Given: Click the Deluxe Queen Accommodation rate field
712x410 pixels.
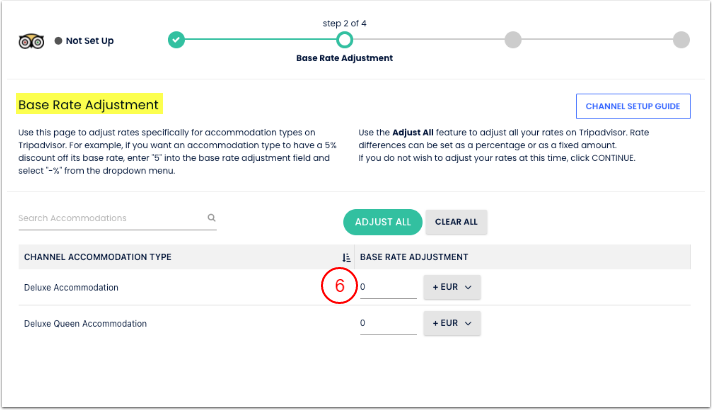Looking at the screenshot, I should tap(388, 323).
